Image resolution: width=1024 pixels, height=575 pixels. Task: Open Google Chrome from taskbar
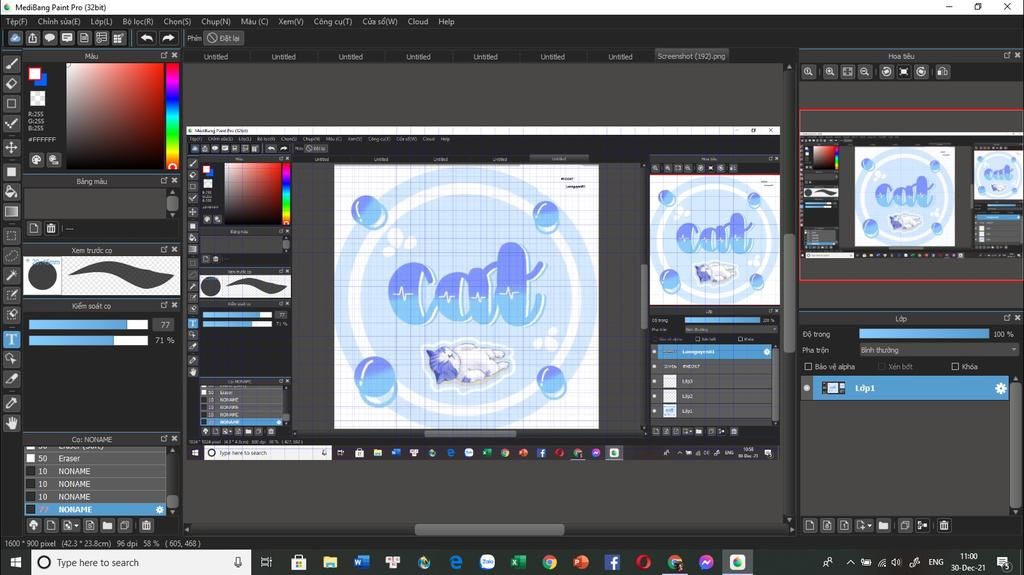[x=549, y=562]
